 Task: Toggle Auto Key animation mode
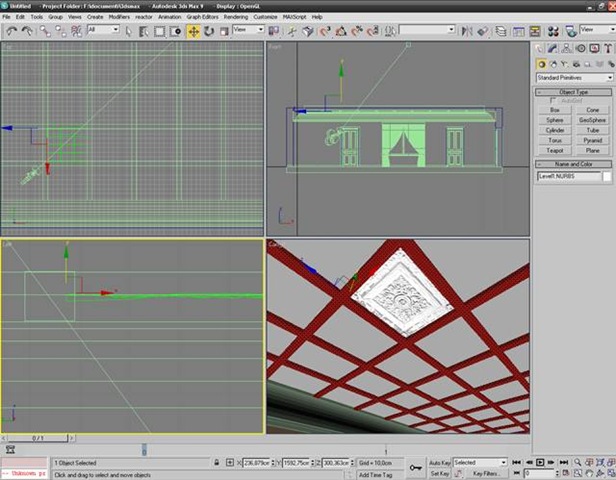point(440,463)
